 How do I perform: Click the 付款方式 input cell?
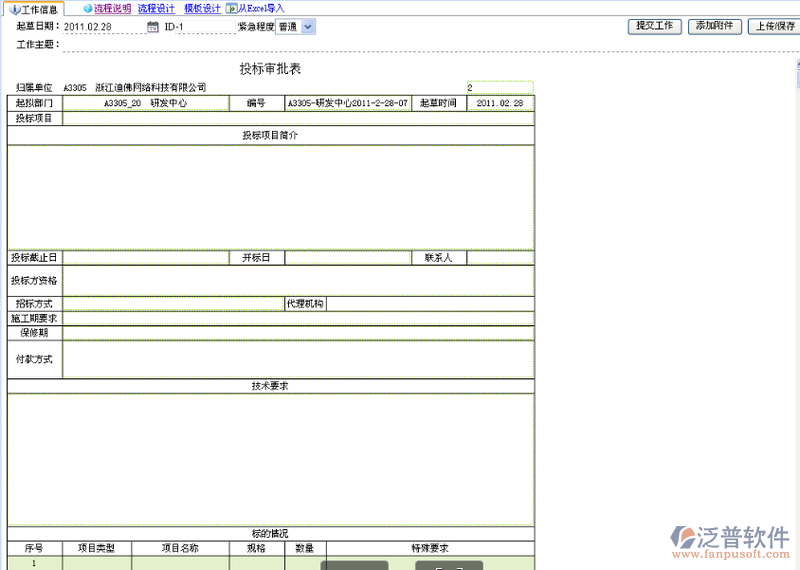(298, 359)
